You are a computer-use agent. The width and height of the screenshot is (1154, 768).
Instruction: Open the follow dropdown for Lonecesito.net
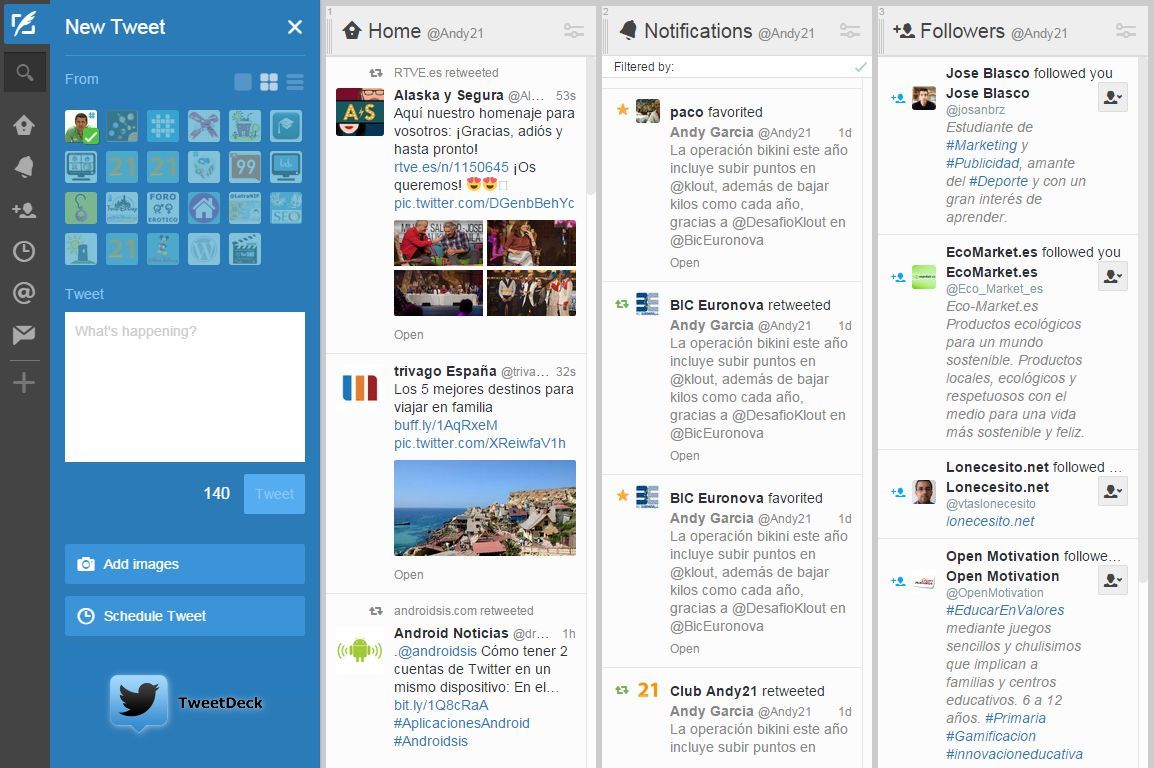click(1113, 491)
